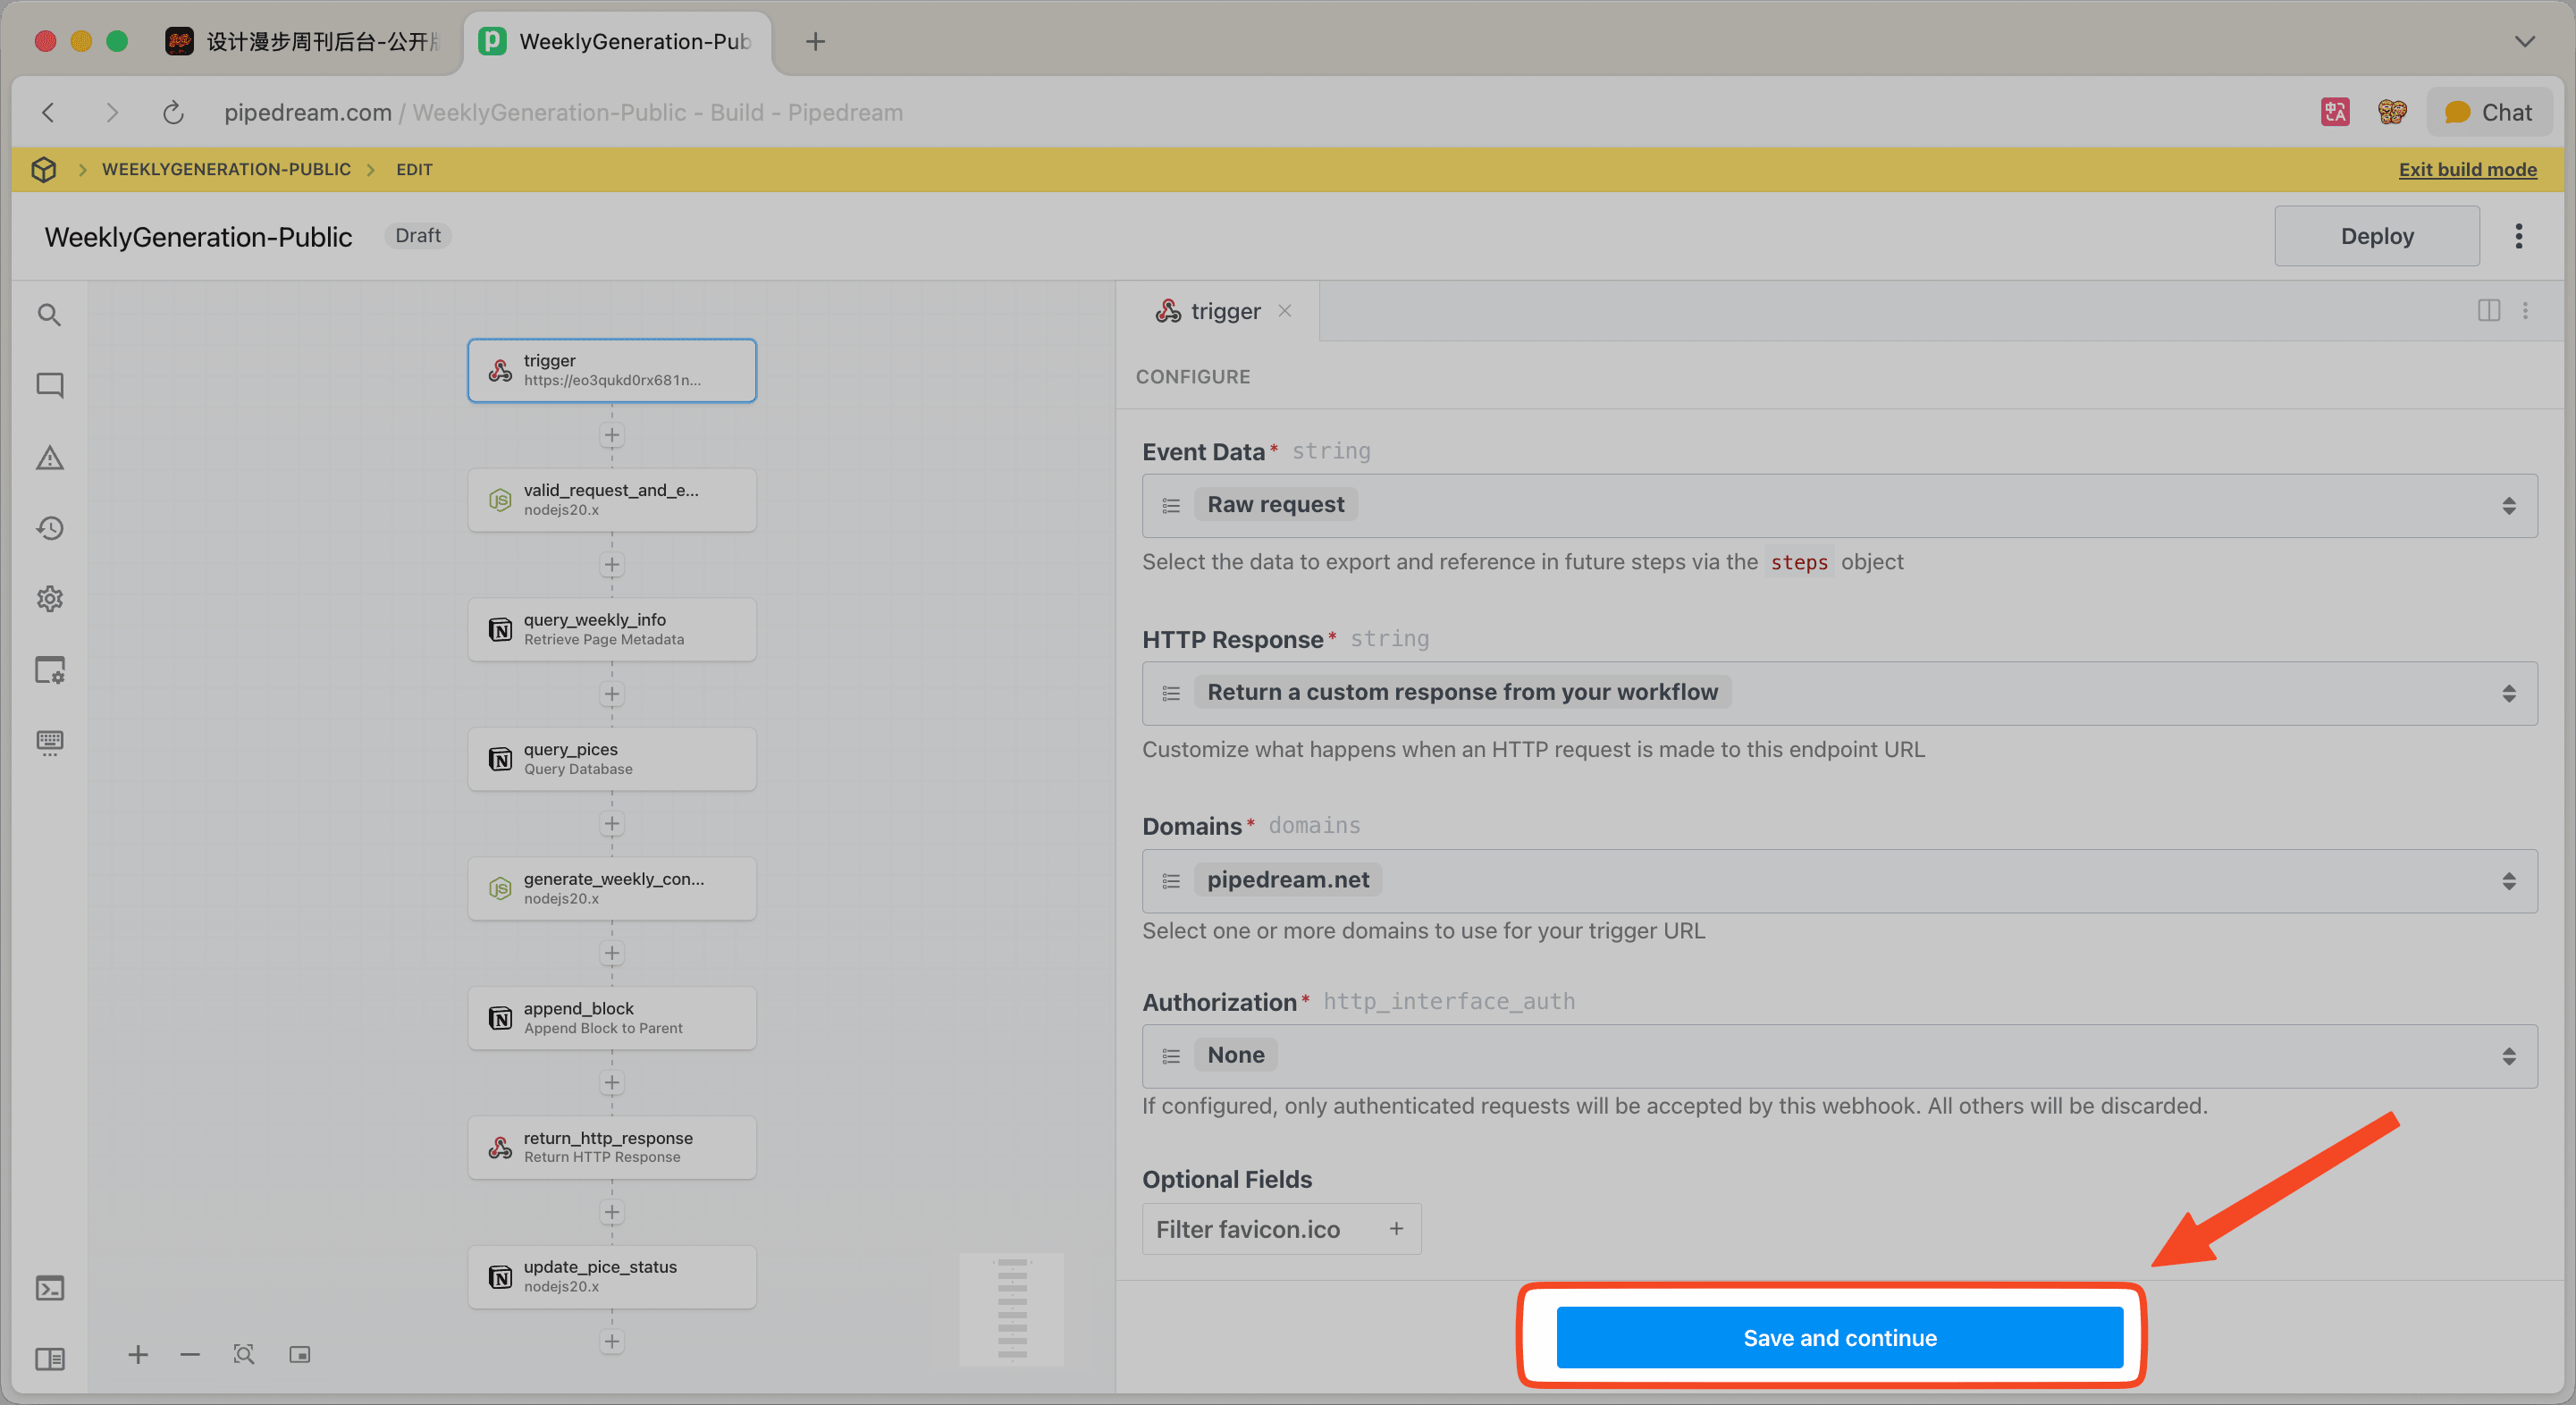Click the search icon in left sidebar
The height and width of the screenshot is (1405, 2576).
pyautogui.click(x=49, y=315)
